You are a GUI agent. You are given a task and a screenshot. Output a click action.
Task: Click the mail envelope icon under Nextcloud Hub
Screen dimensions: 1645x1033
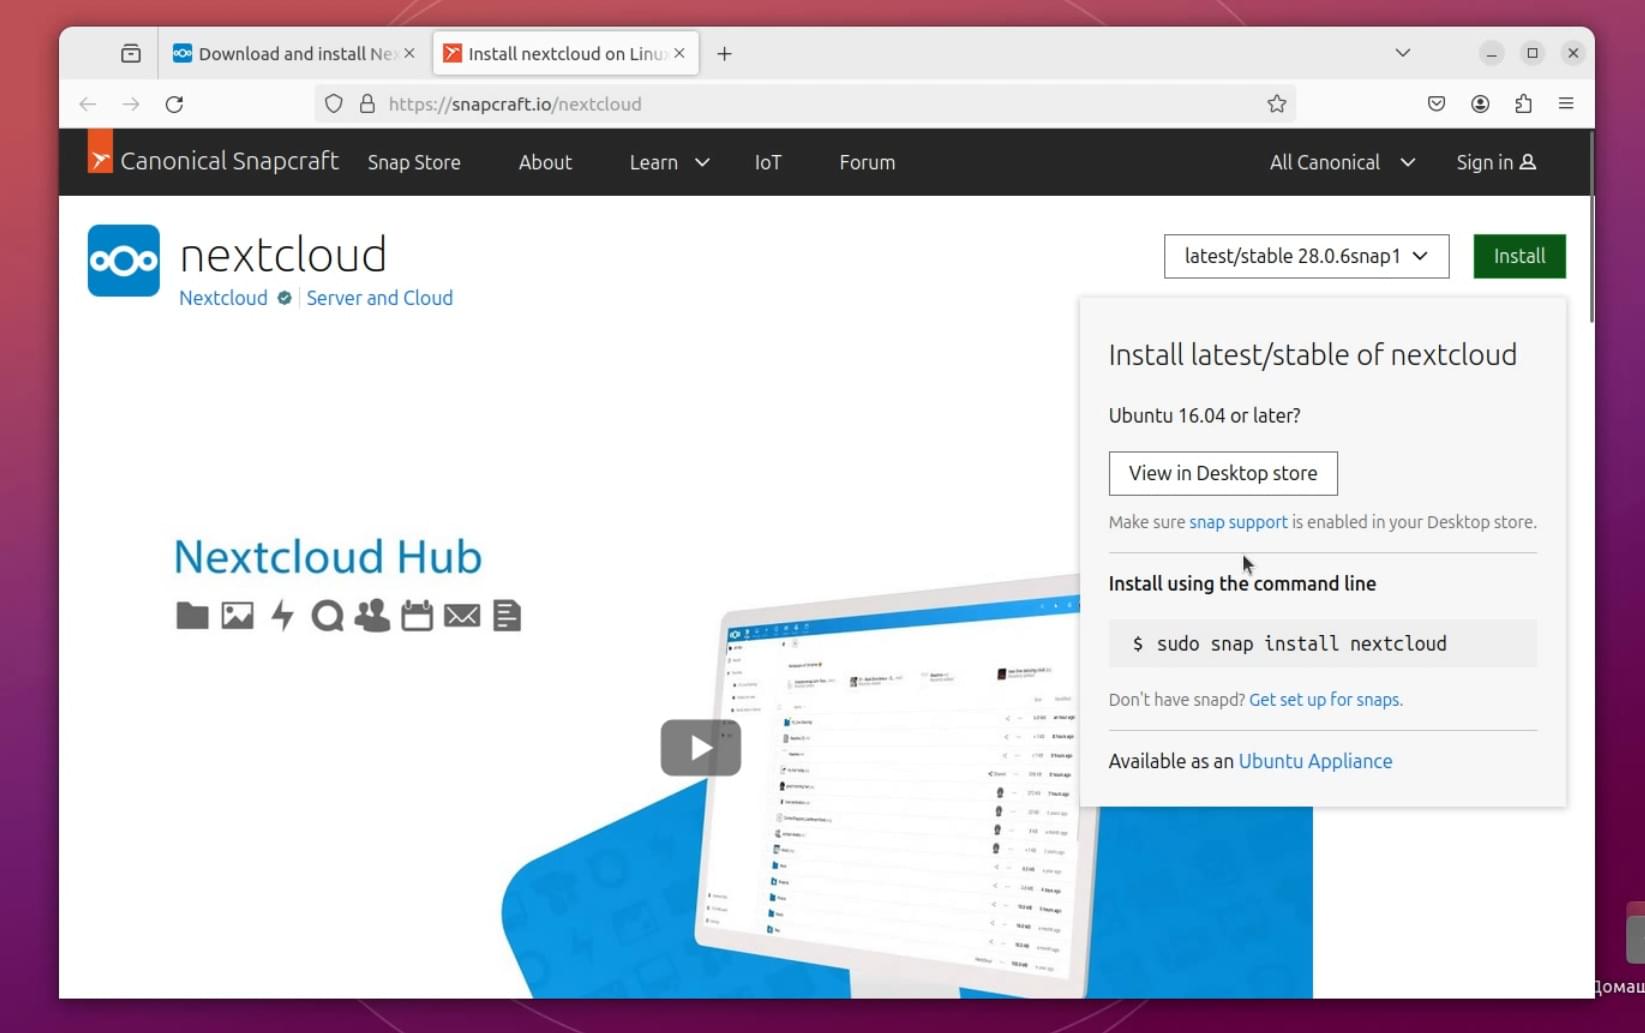pos(462,616)
